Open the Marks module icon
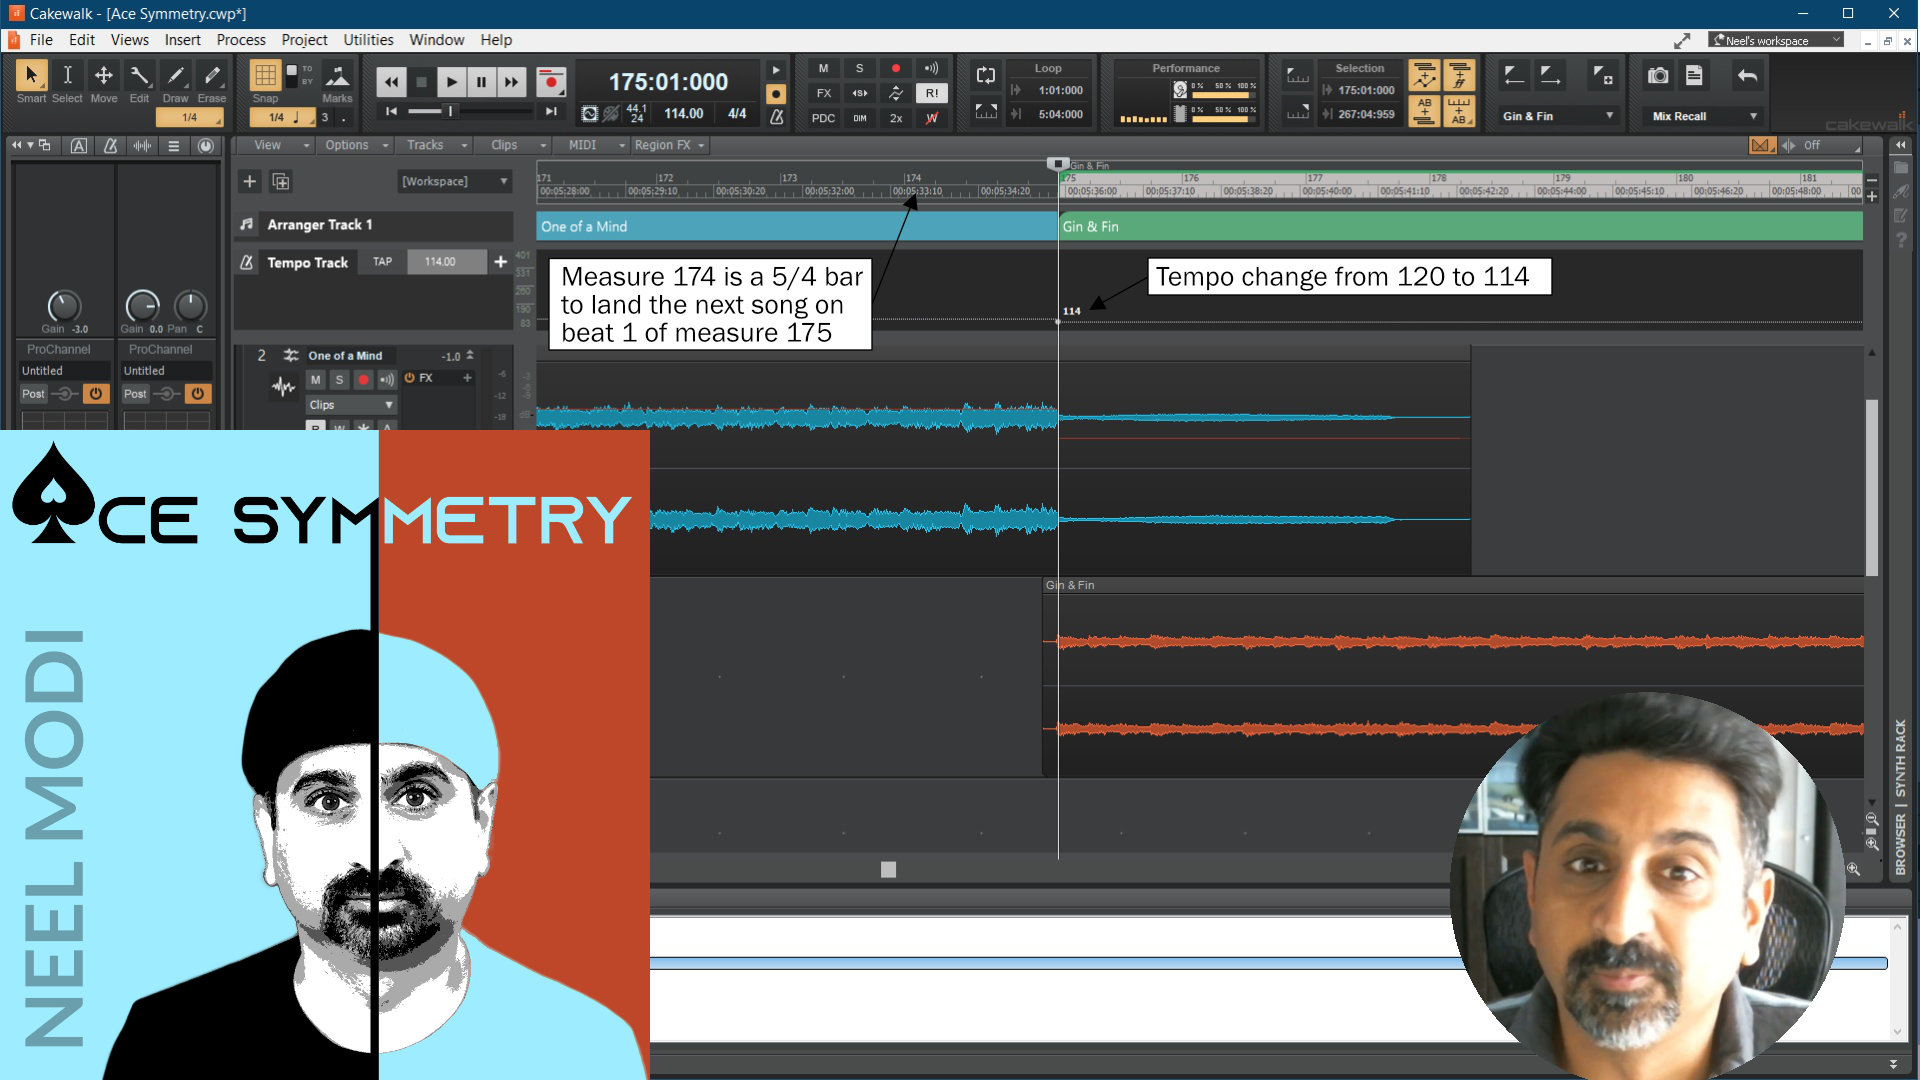 [x=337, y=76]
